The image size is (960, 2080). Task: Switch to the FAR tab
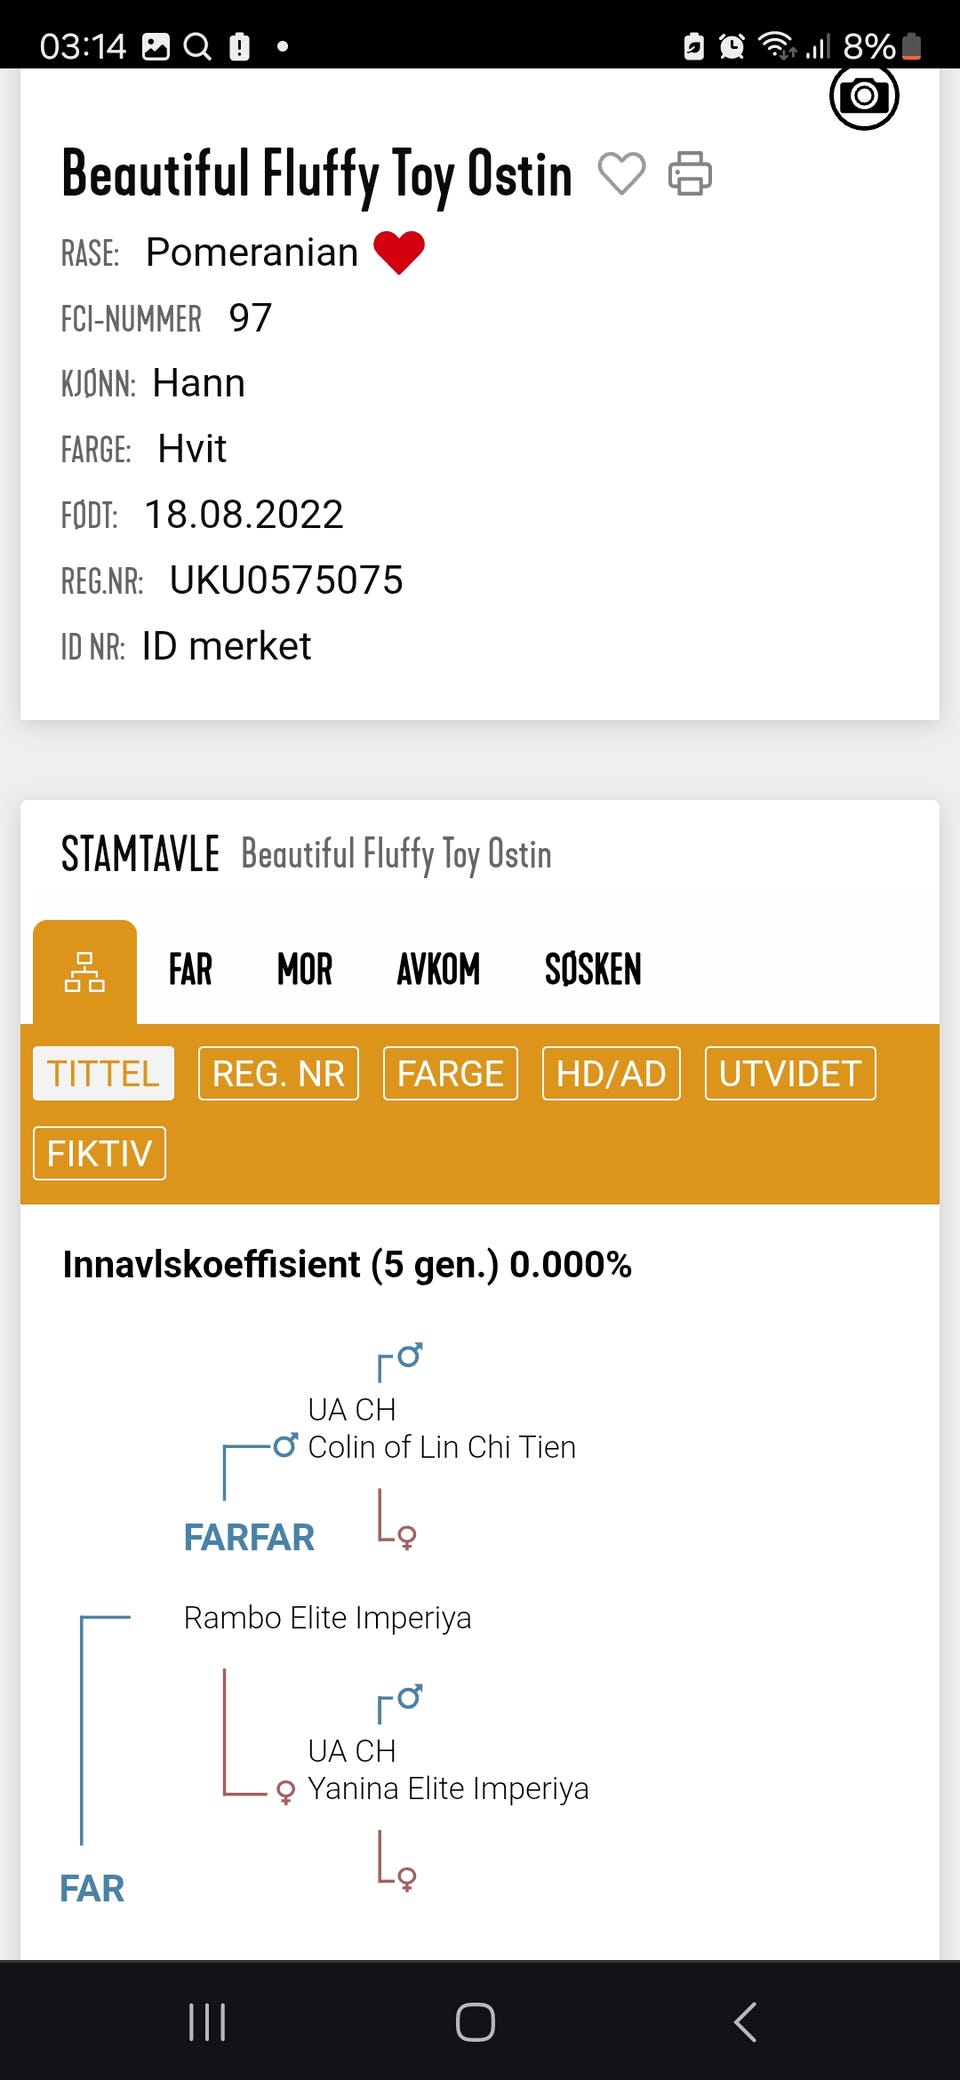(190, 970)
